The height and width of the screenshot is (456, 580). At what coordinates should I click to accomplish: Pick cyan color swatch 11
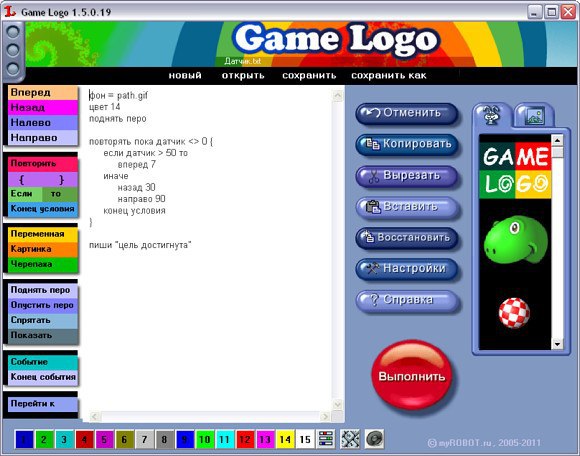[x=225, y=439]
